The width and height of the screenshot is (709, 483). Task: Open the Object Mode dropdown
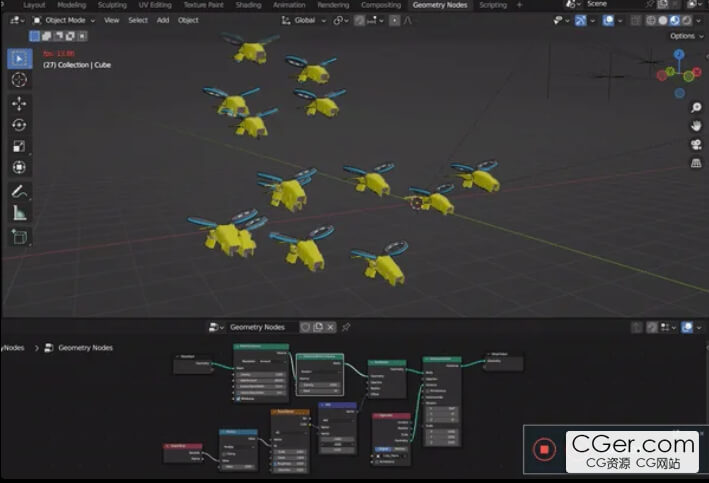point(64,20)
